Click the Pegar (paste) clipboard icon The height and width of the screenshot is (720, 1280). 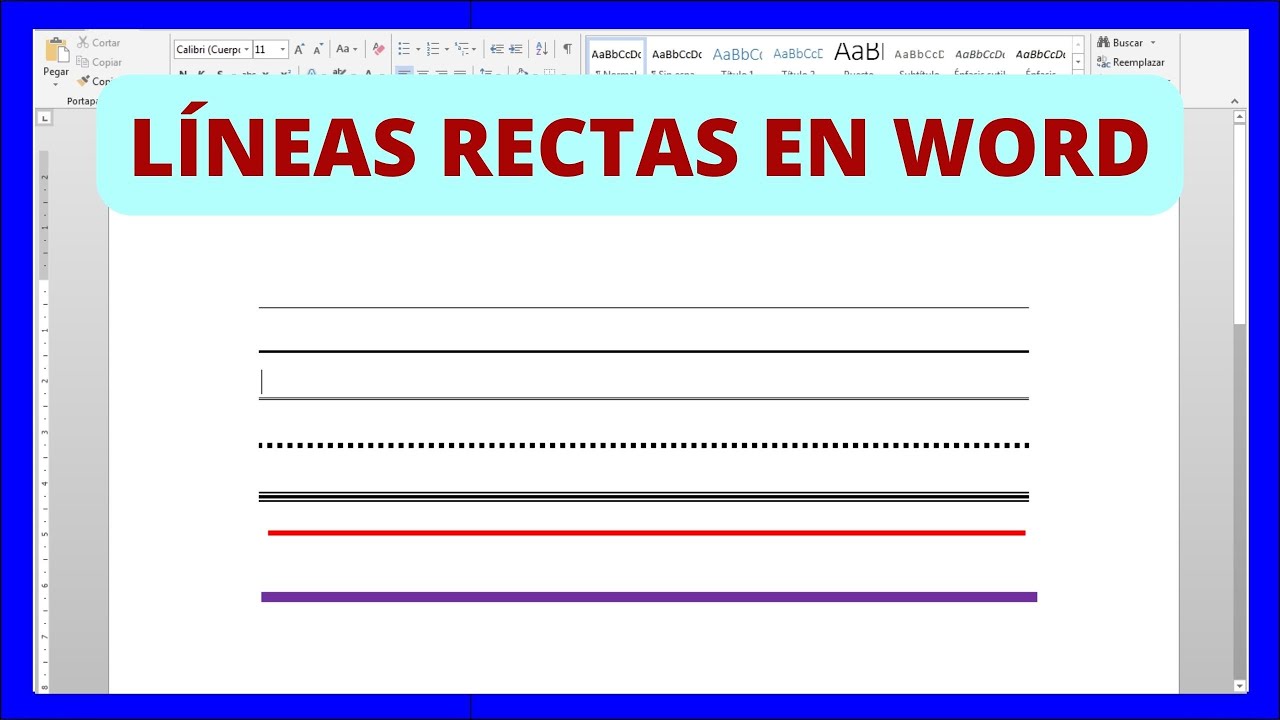tap(57, 50)
